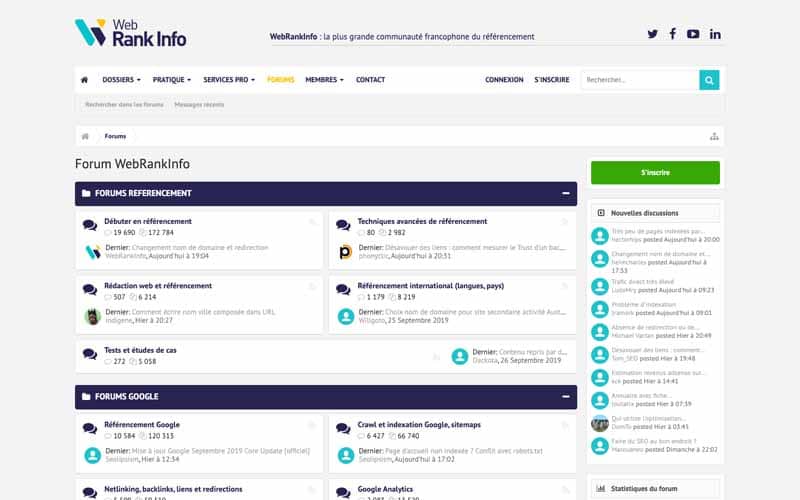
Task: Select the FORUMS menu item
Action: pos(281,80)
